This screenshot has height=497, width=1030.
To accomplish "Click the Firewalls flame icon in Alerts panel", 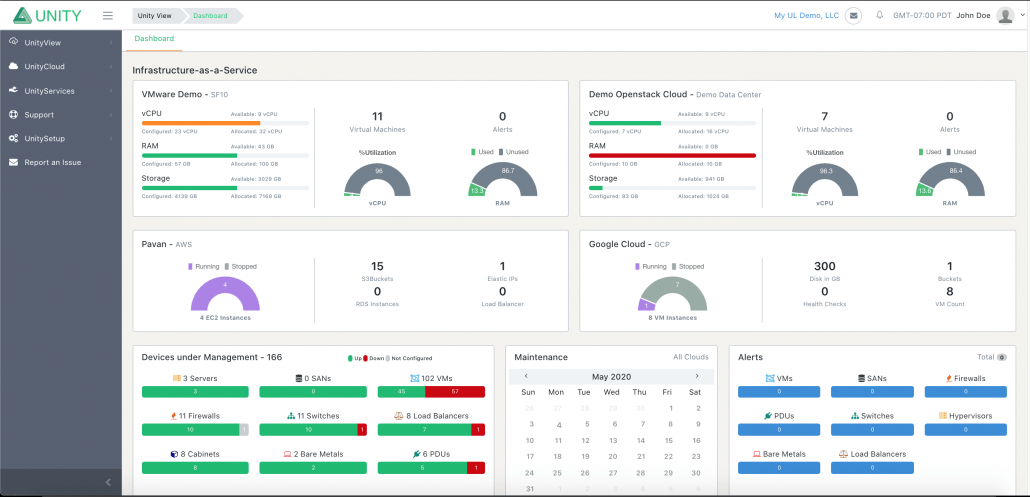I will 949,378.
